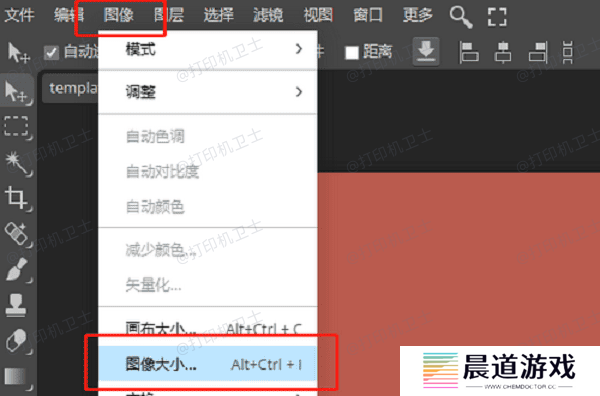600x396 pixels.
Task: Select the Brush tool
Action: 17,269
